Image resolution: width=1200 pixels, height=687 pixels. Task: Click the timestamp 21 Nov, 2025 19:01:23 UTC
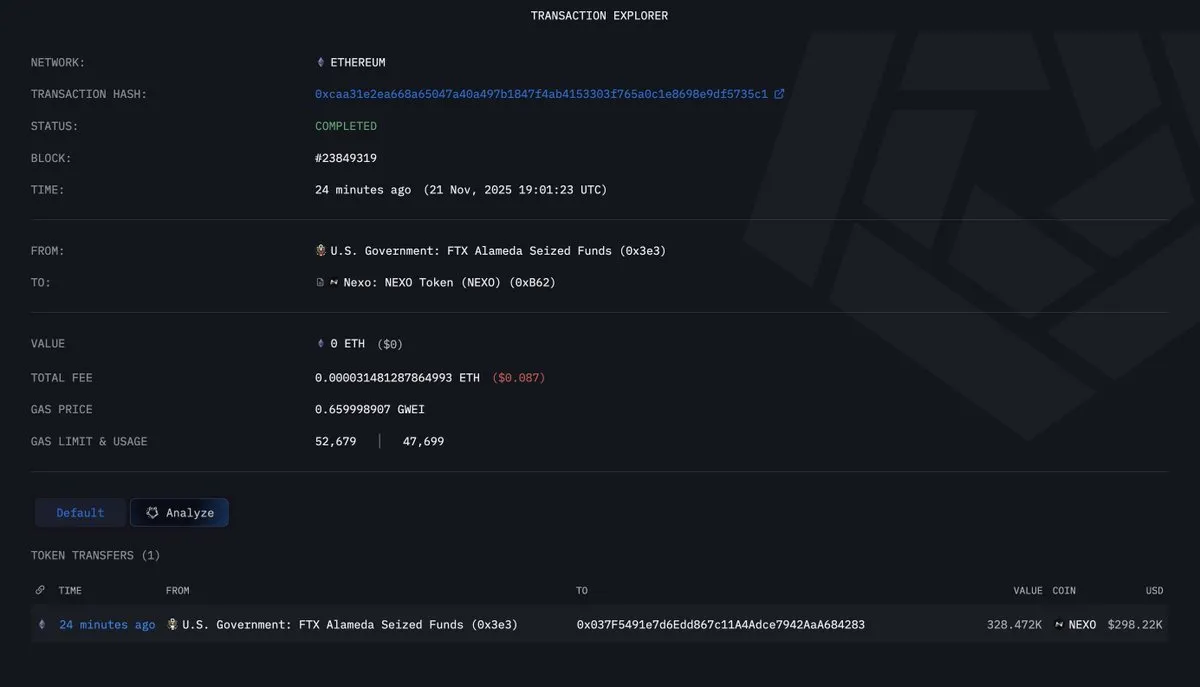click(515, 190)
